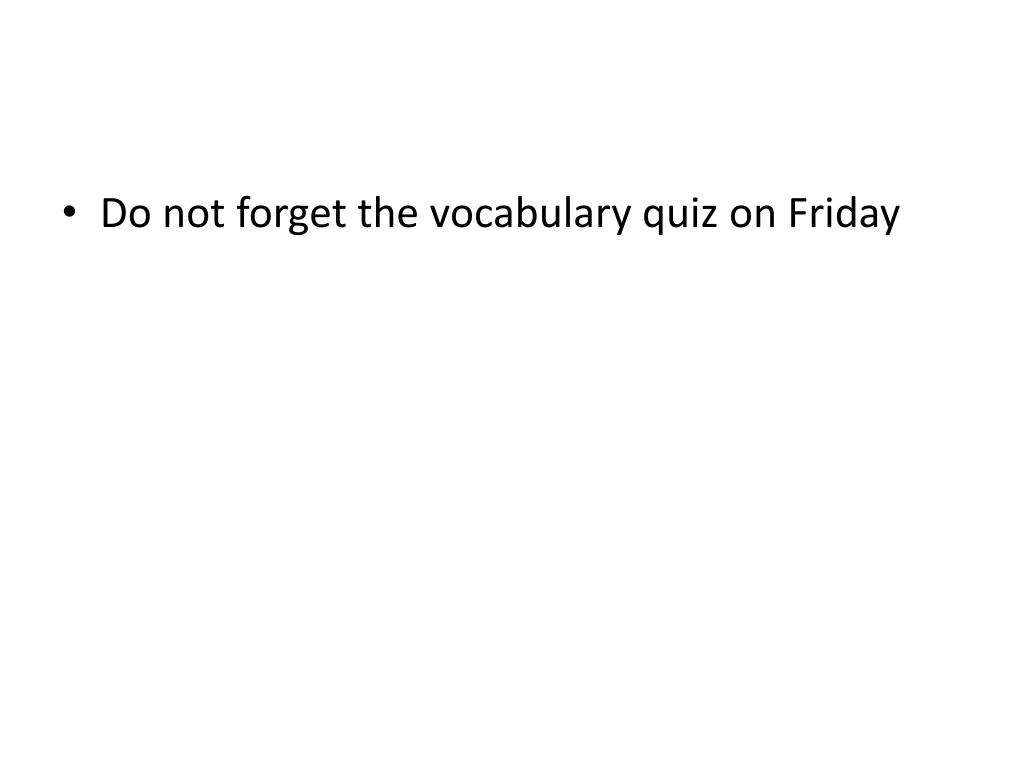
Task: Click the word "not" in the sentence
Action: [x=194, y=214]
